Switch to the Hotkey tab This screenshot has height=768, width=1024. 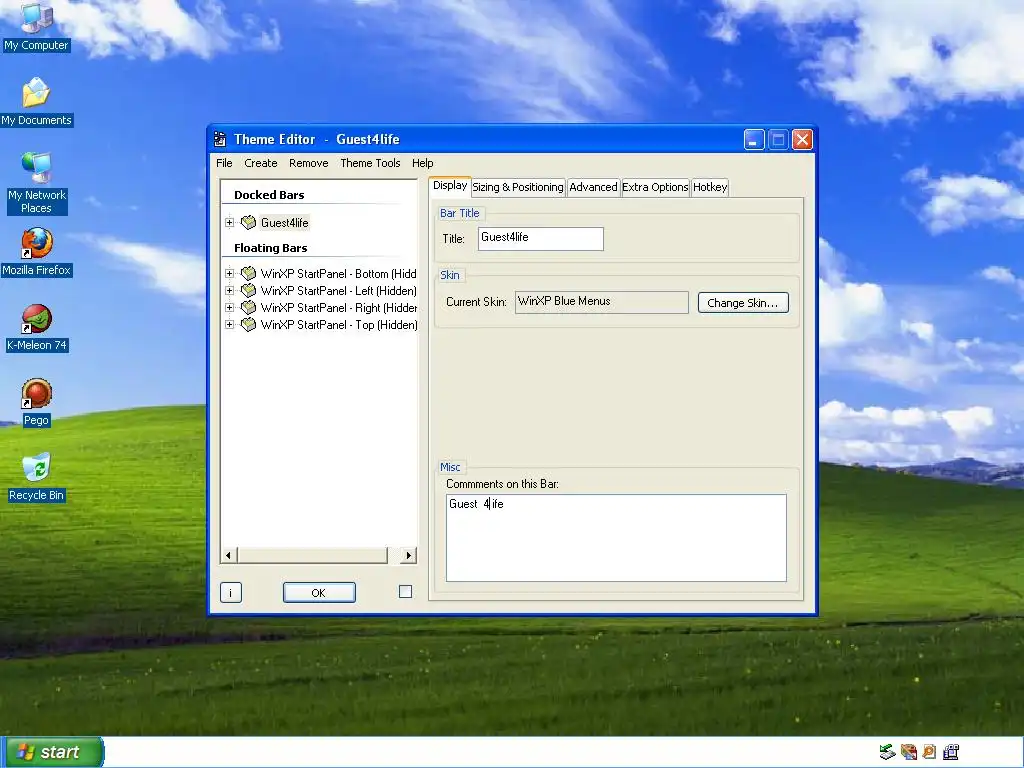[710, 187]
